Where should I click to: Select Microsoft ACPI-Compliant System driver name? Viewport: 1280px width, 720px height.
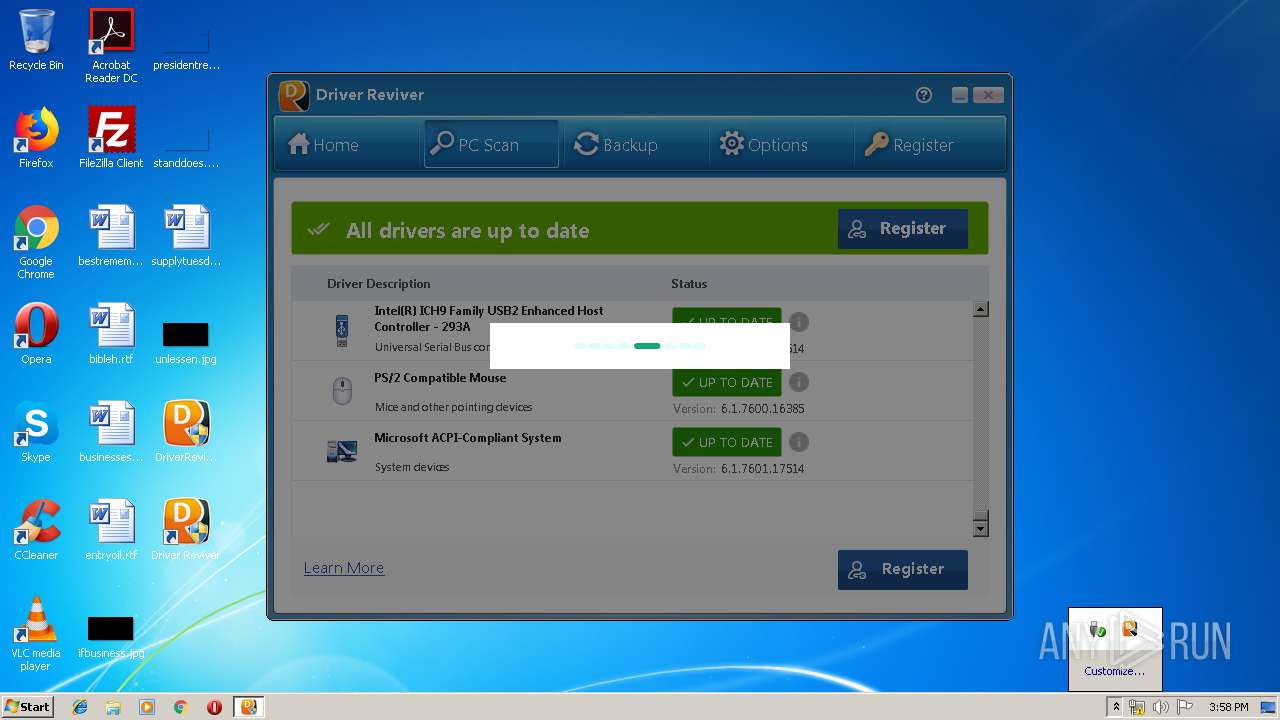(x=468, y=438)
